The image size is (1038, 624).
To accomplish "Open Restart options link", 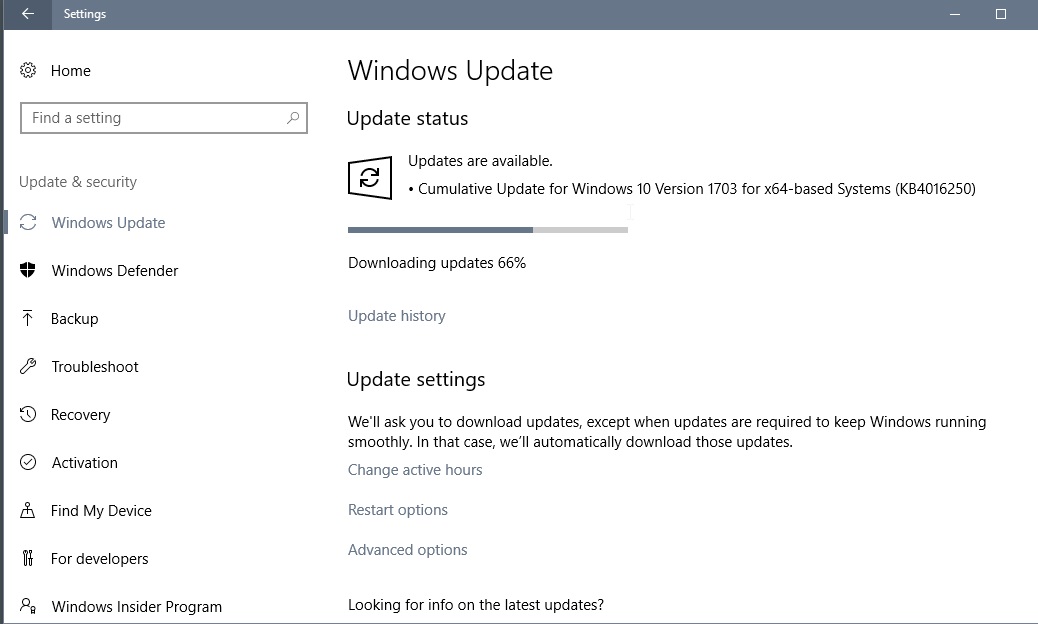I will pos(398,510).
